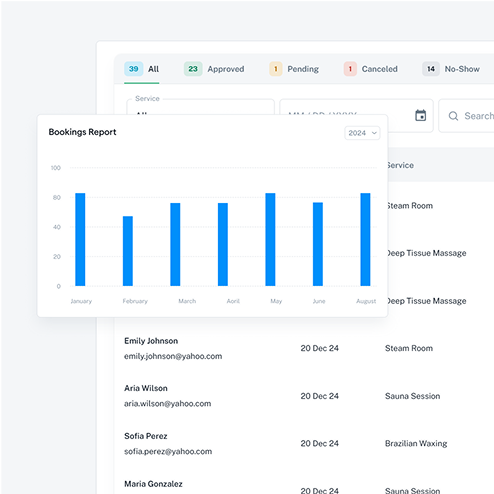Click the August bar in chart
Viewport: 494px width, 494px height.
pyautogui.click(x=365, y=239)
